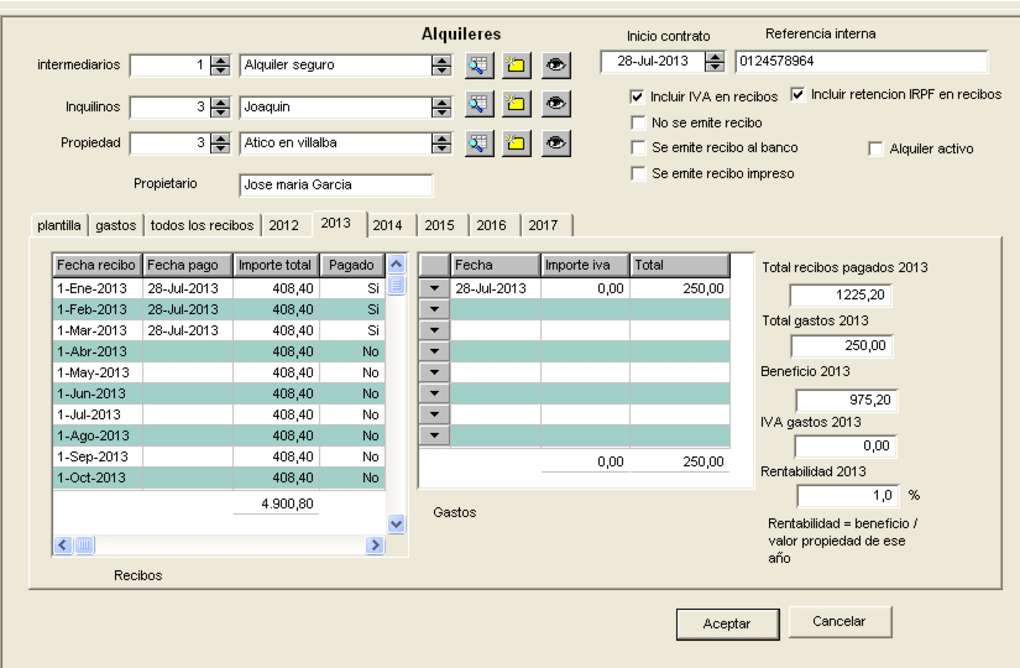View intermediarios details with eye icon

pos(556,65)
